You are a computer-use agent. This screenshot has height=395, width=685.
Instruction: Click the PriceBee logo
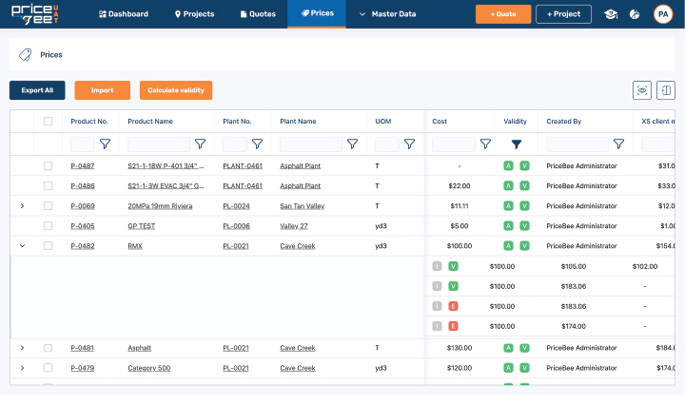coord(35,14)
